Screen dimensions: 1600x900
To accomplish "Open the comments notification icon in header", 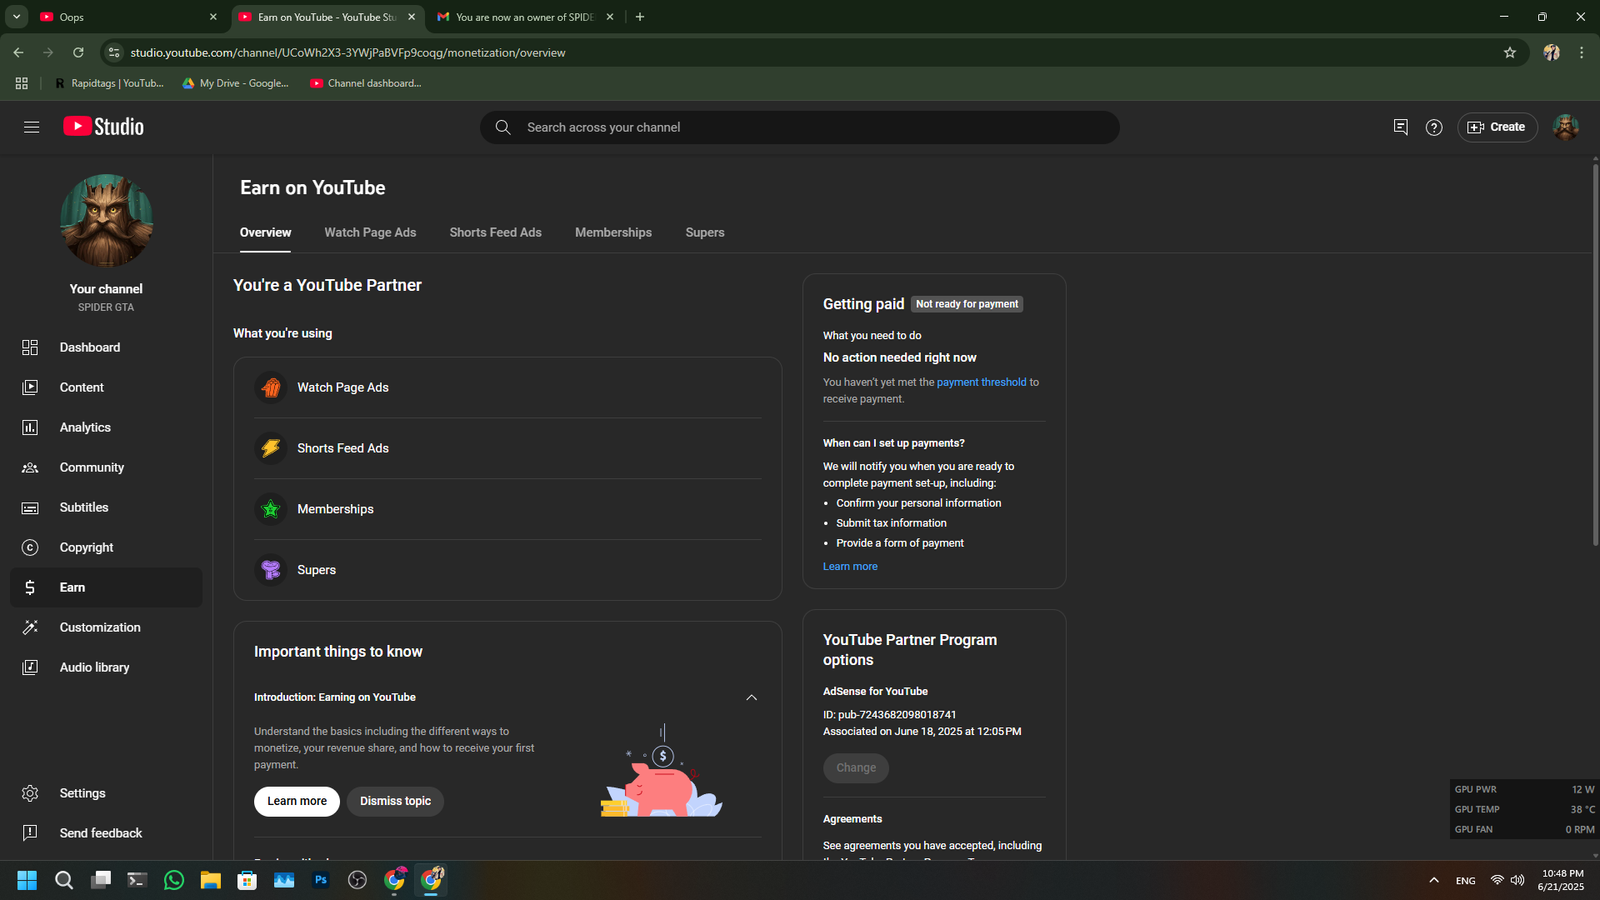I will point(1400,127).
